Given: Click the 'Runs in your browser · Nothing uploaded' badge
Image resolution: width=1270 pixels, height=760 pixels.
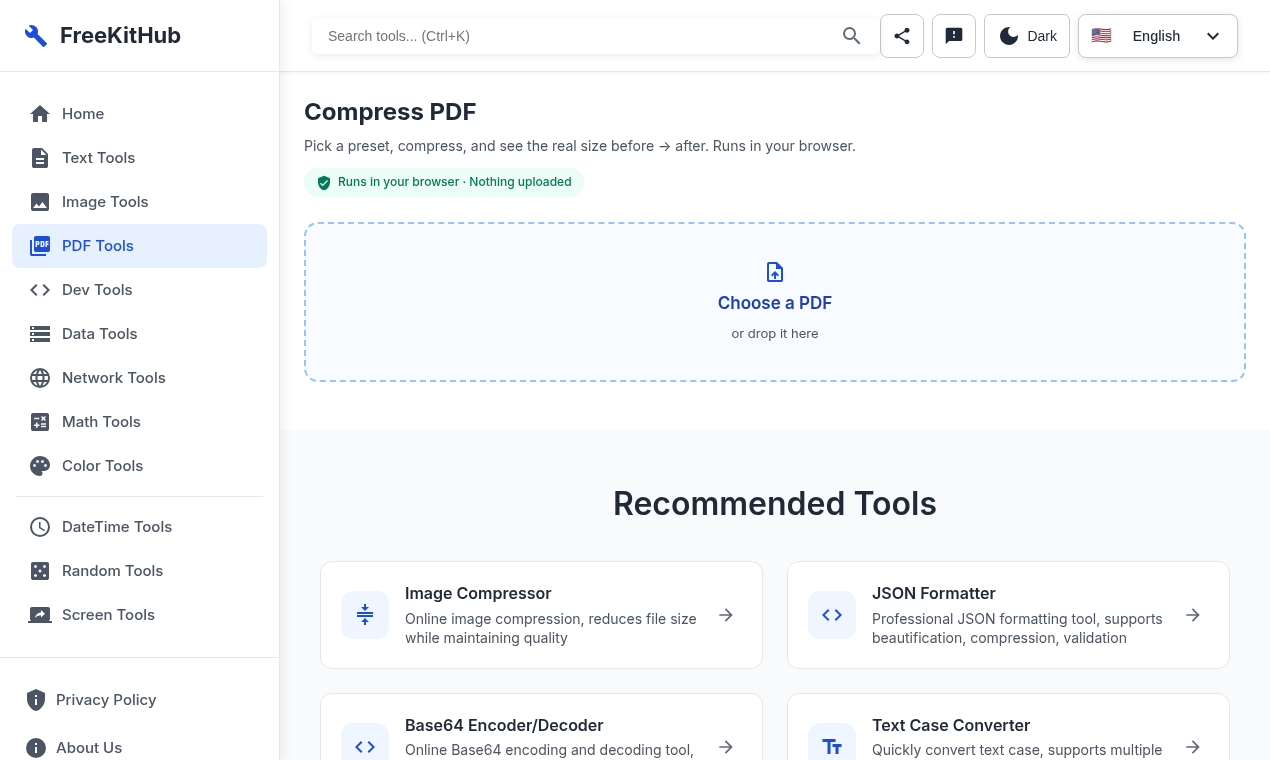Looking at the screenshot, I should pos(444,182).
